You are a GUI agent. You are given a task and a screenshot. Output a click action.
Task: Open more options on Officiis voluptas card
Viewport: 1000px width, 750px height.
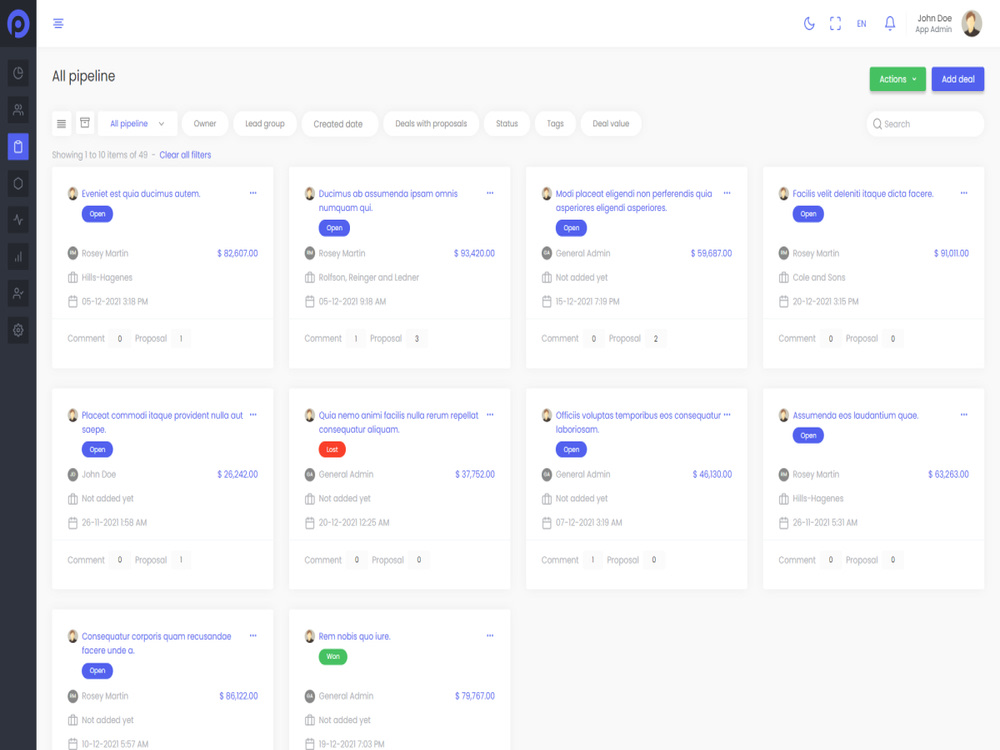727,415
